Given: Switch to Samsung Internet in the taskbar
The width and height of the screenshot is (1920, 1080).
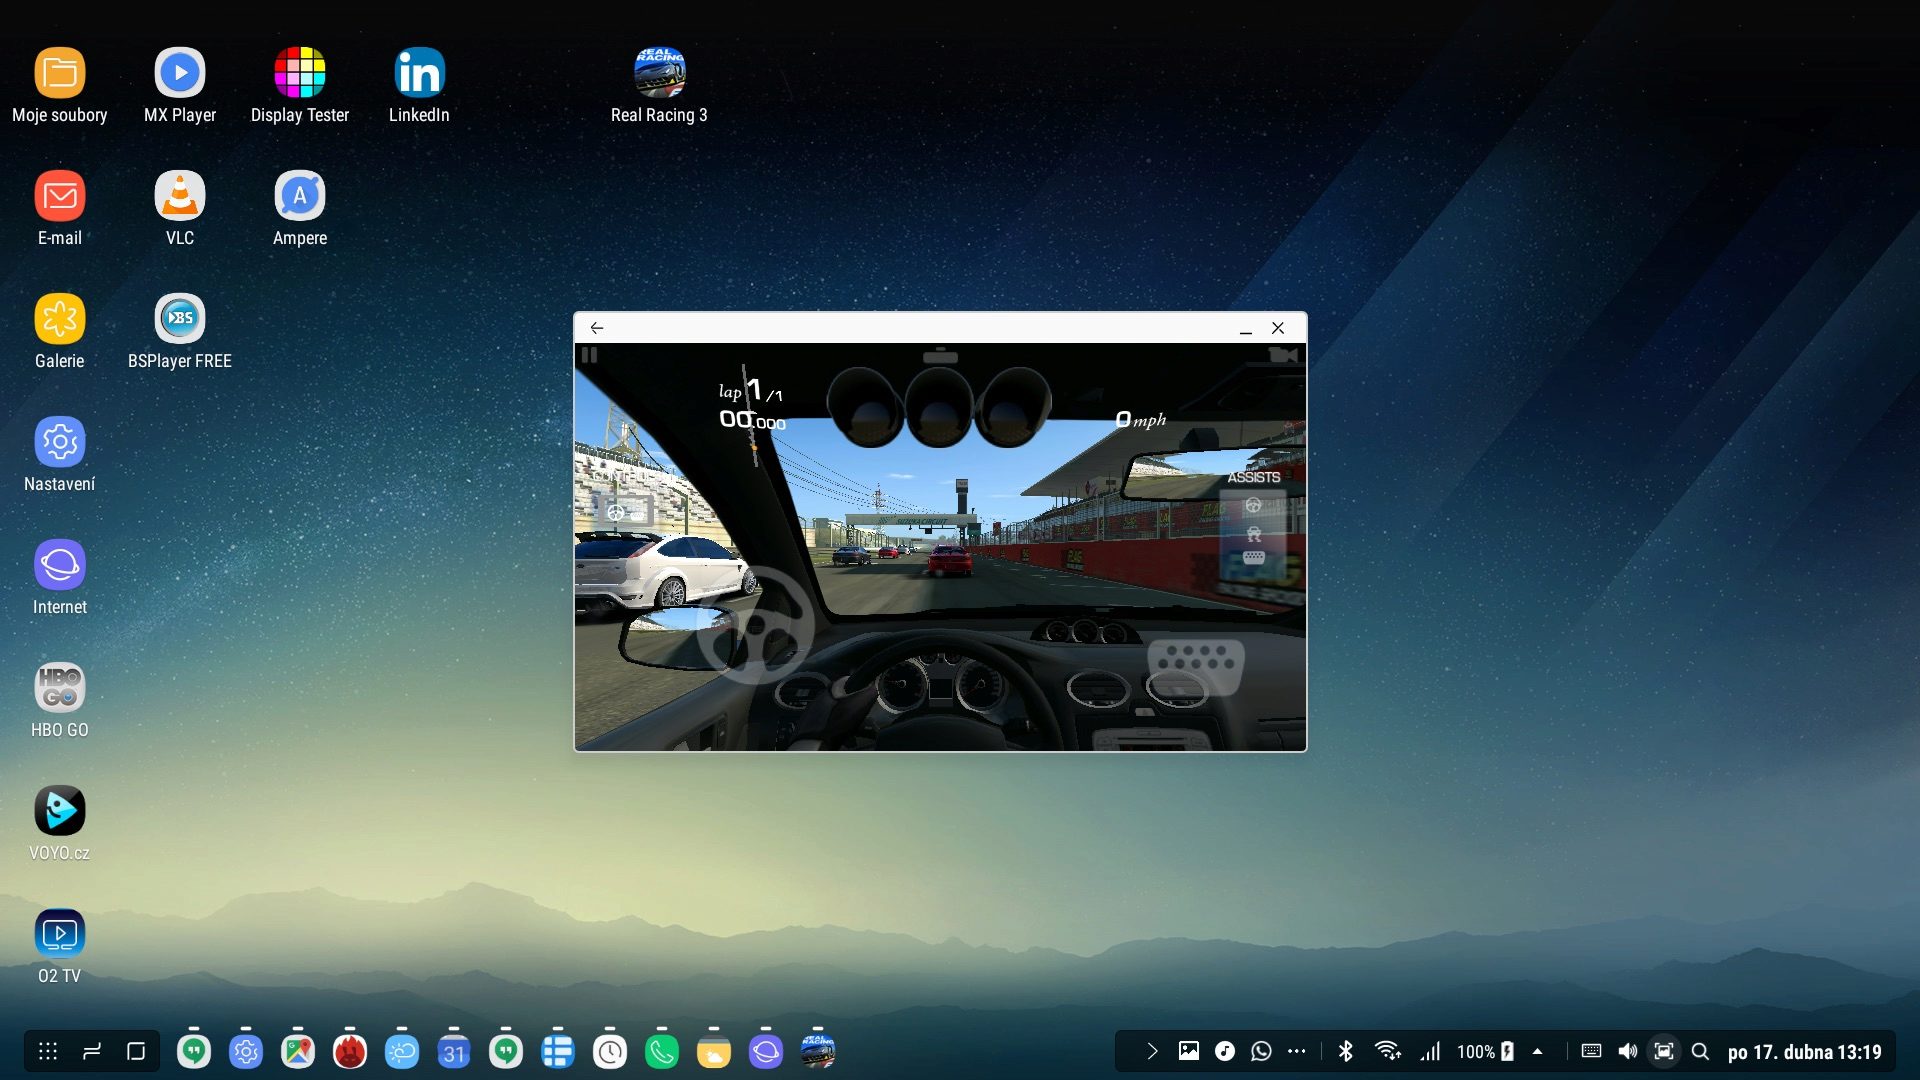Looking at the screenshot, I should click(766, 1051).
